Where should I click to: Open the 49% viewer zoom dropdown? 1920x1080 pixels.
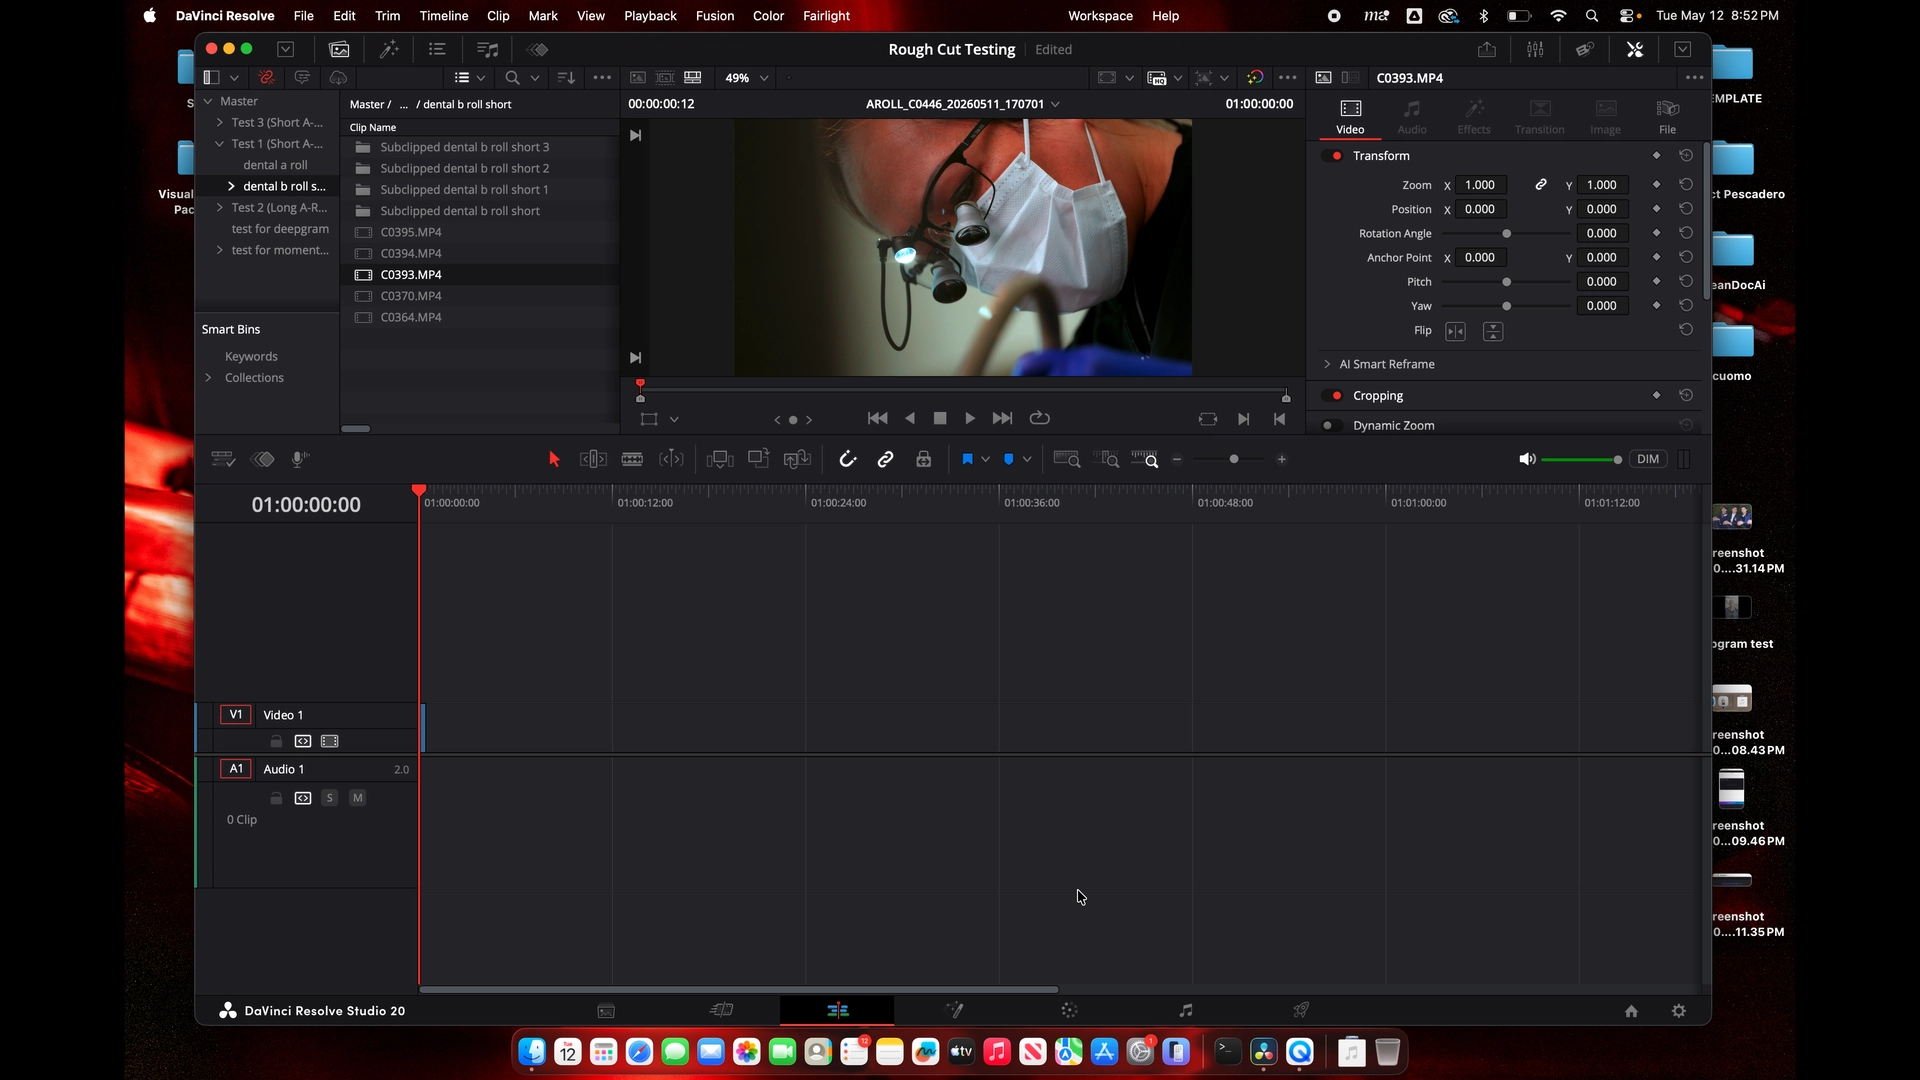pos(747,77)
